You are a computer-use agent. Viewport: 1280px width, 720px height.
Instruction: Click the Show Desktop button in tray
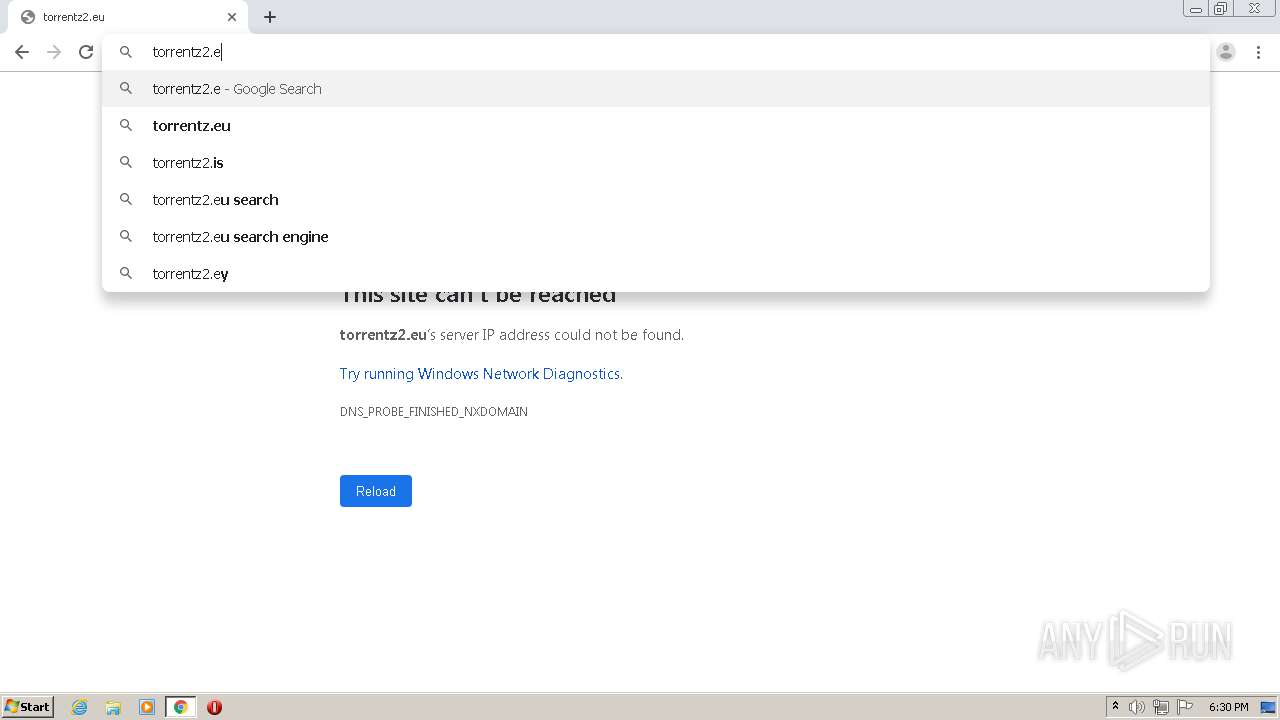pyautogui.click(x=1269, y=707)
